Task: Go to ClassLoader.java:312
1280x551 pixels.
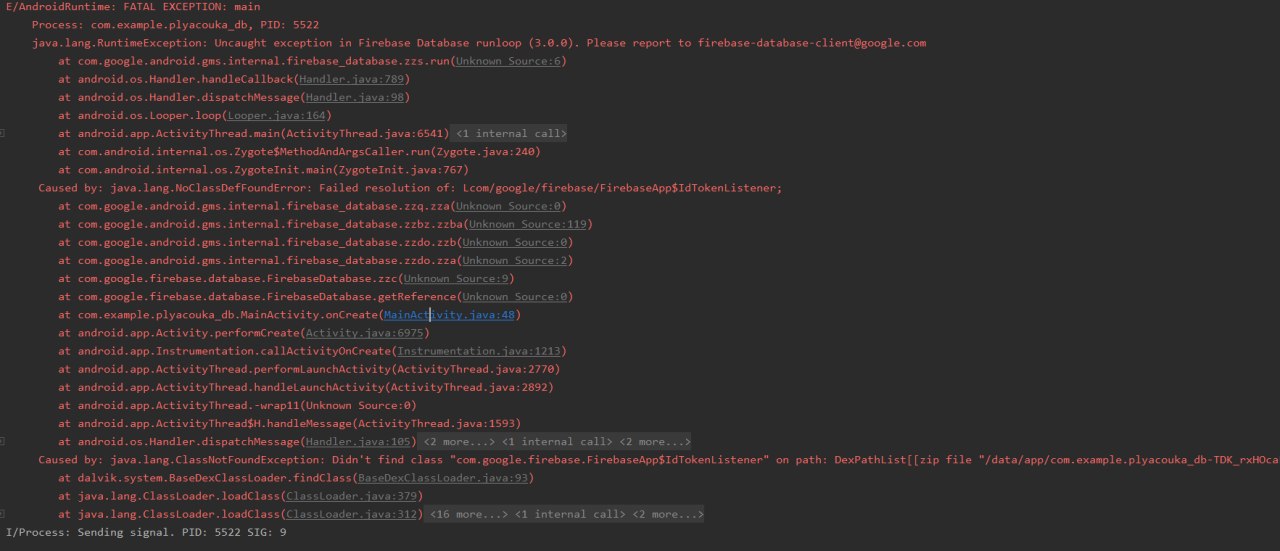Action: point(351,514)
